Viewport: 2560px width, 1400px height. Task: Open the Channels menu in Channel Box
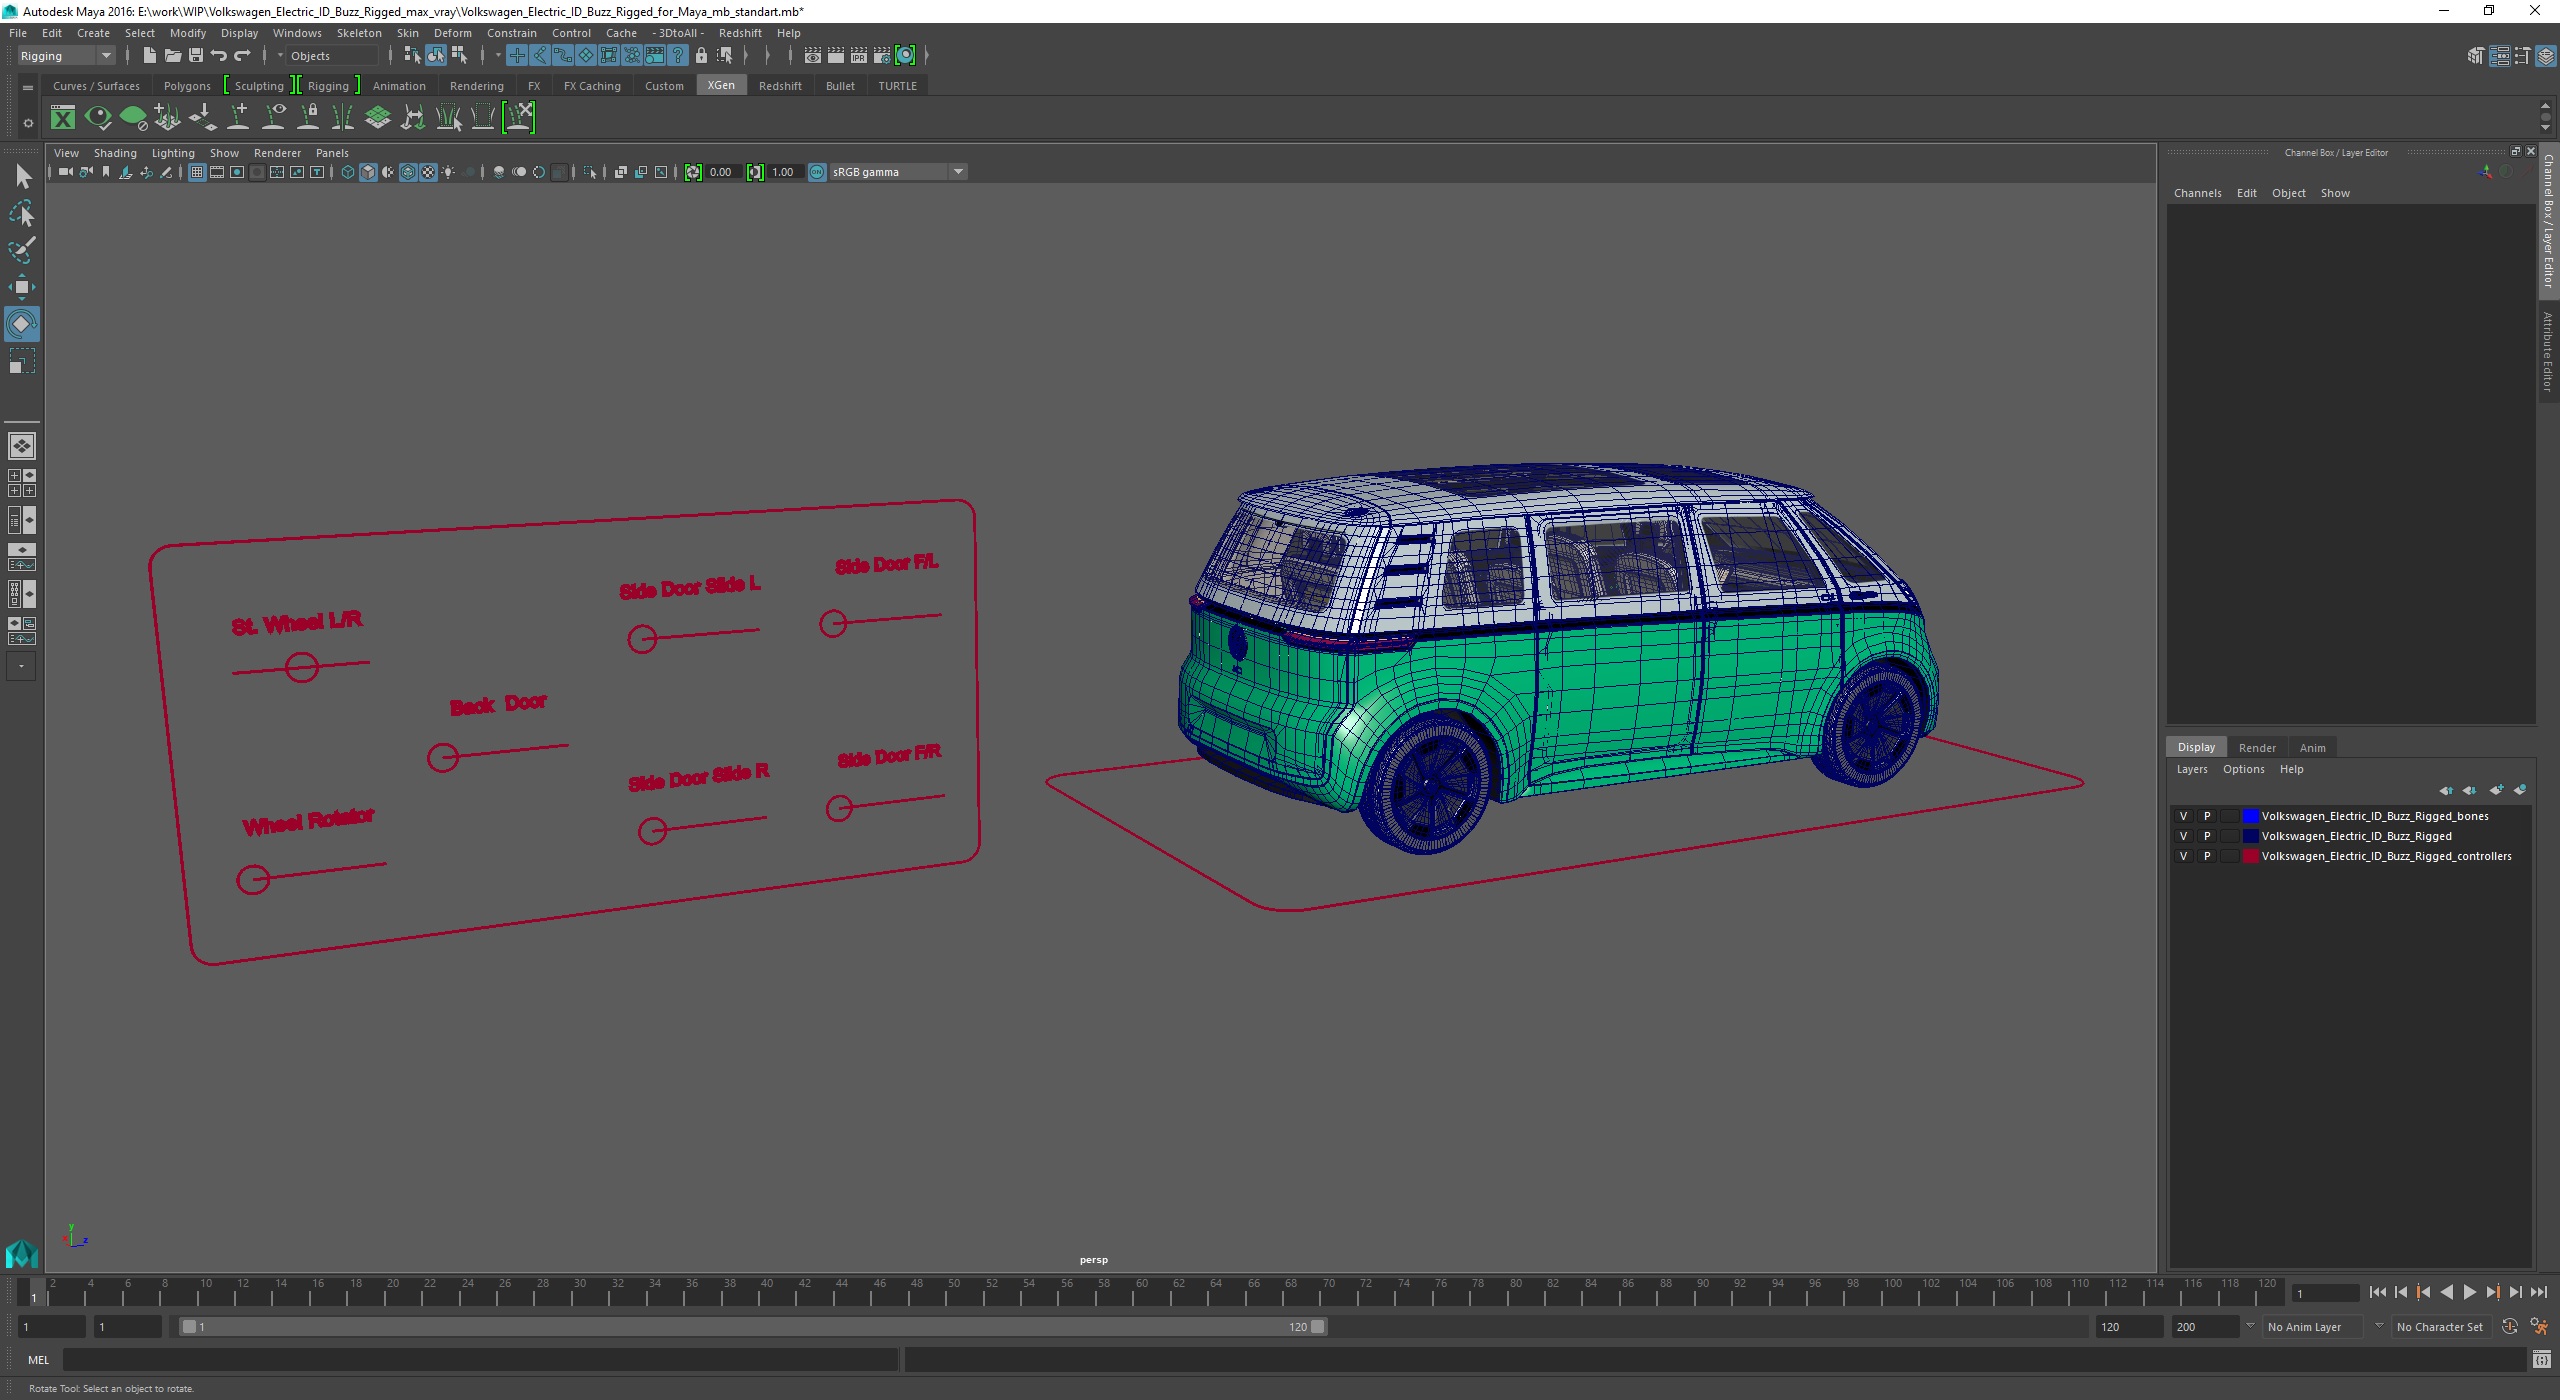click(2197, 193)
